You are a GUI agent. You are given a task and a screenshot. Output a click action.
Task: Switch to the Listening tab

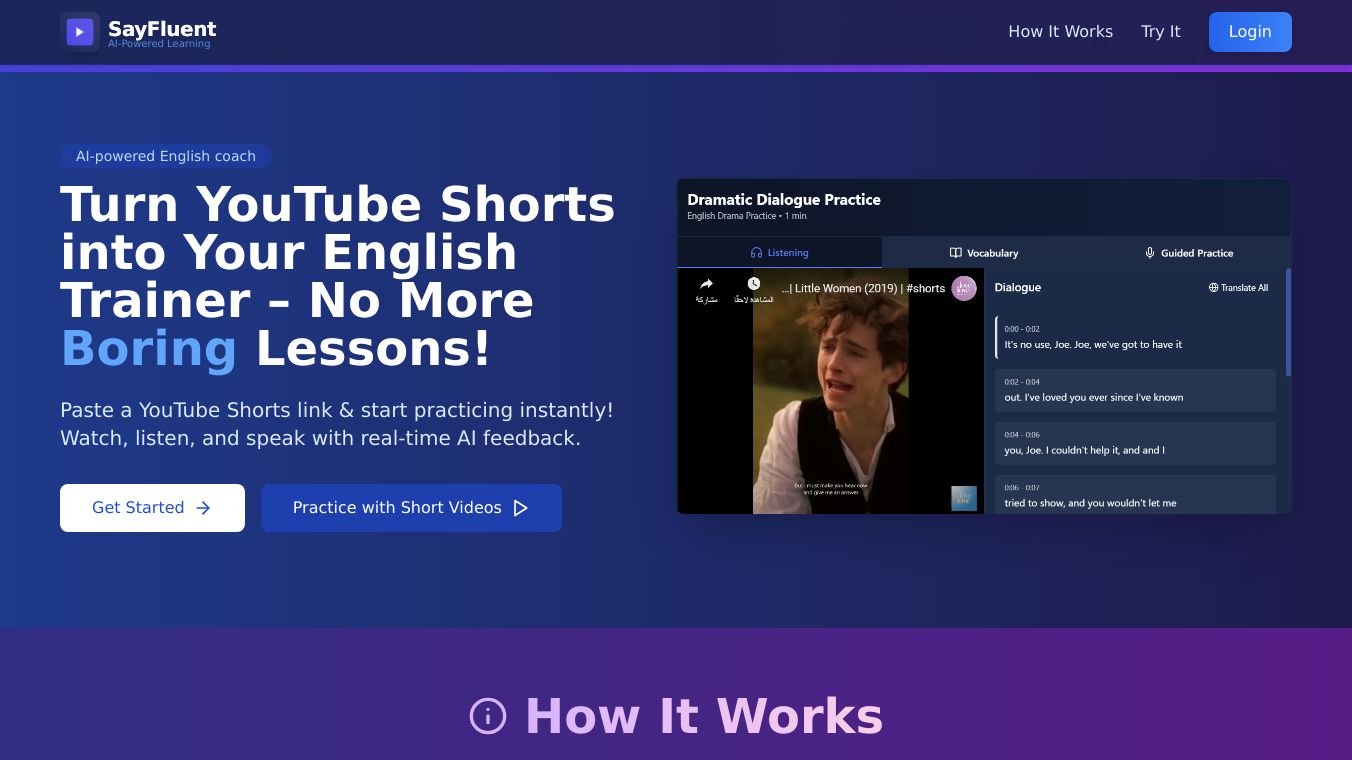pos(779,253)
